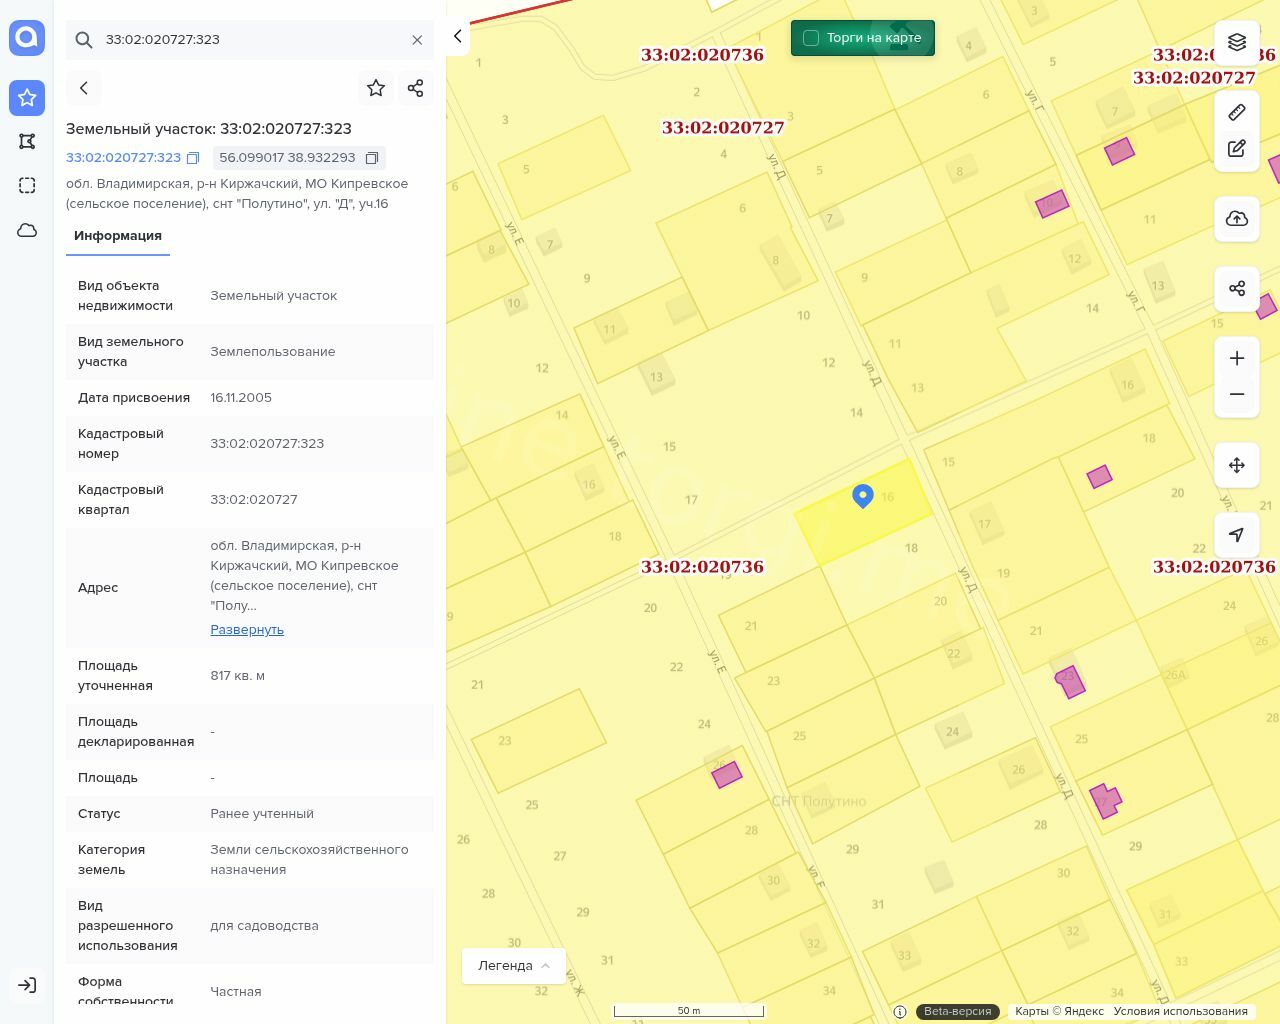Copy the cadastral number 33:02:020727:323

[x=194, y=158]
